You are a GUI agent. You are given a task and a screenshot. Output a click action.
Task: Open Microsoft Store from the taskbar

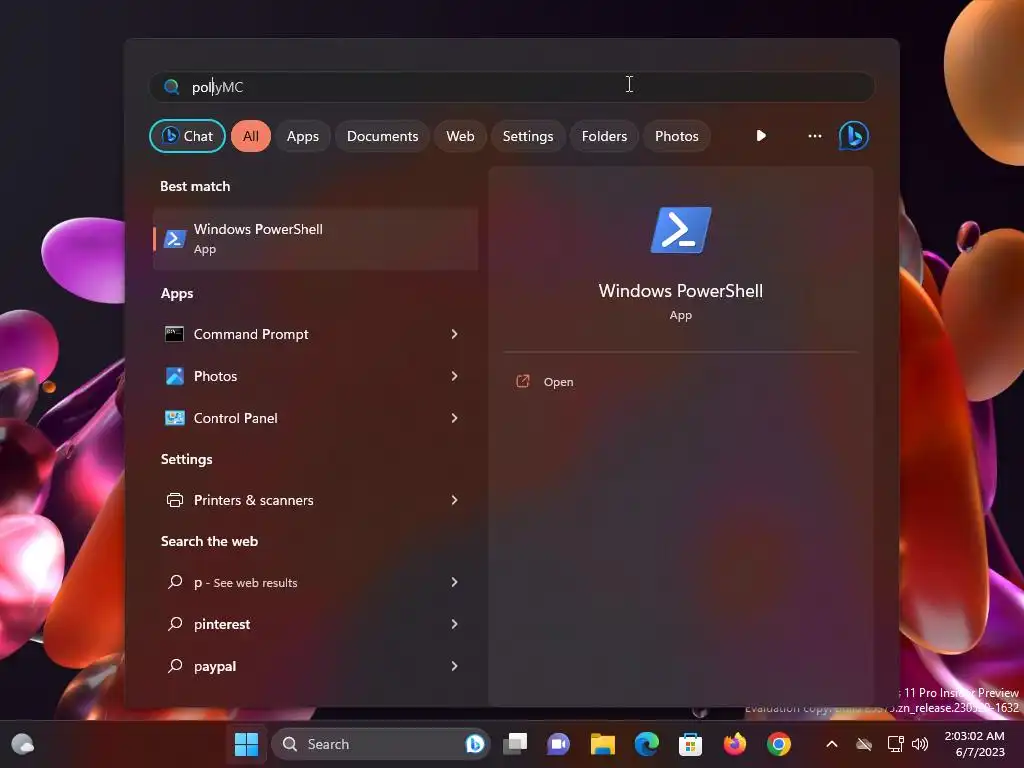point(690,744)
